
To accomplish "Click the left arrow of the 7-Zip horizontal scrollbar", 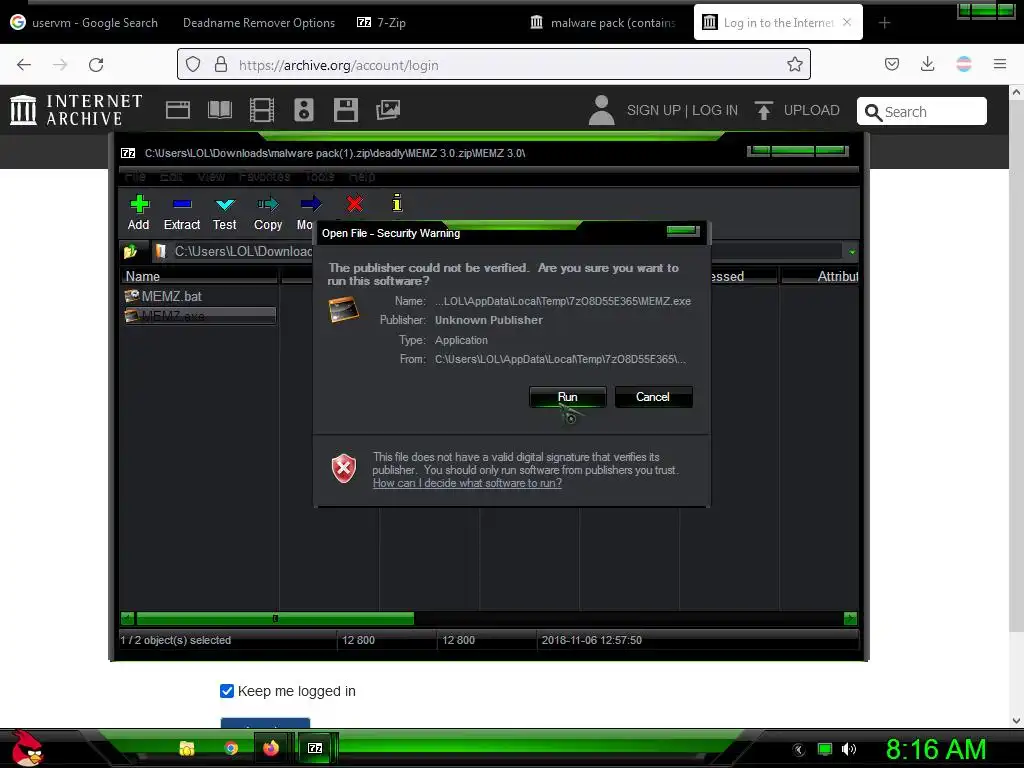I will pos(127,618).
